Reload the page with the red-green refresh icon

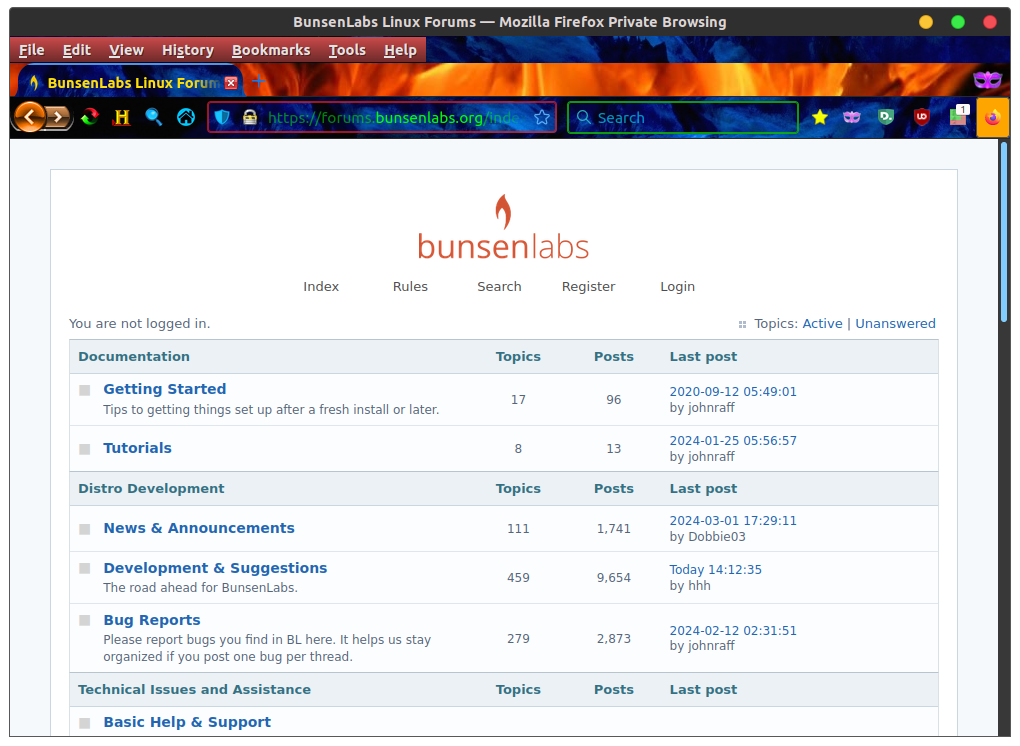click(90, 117)
